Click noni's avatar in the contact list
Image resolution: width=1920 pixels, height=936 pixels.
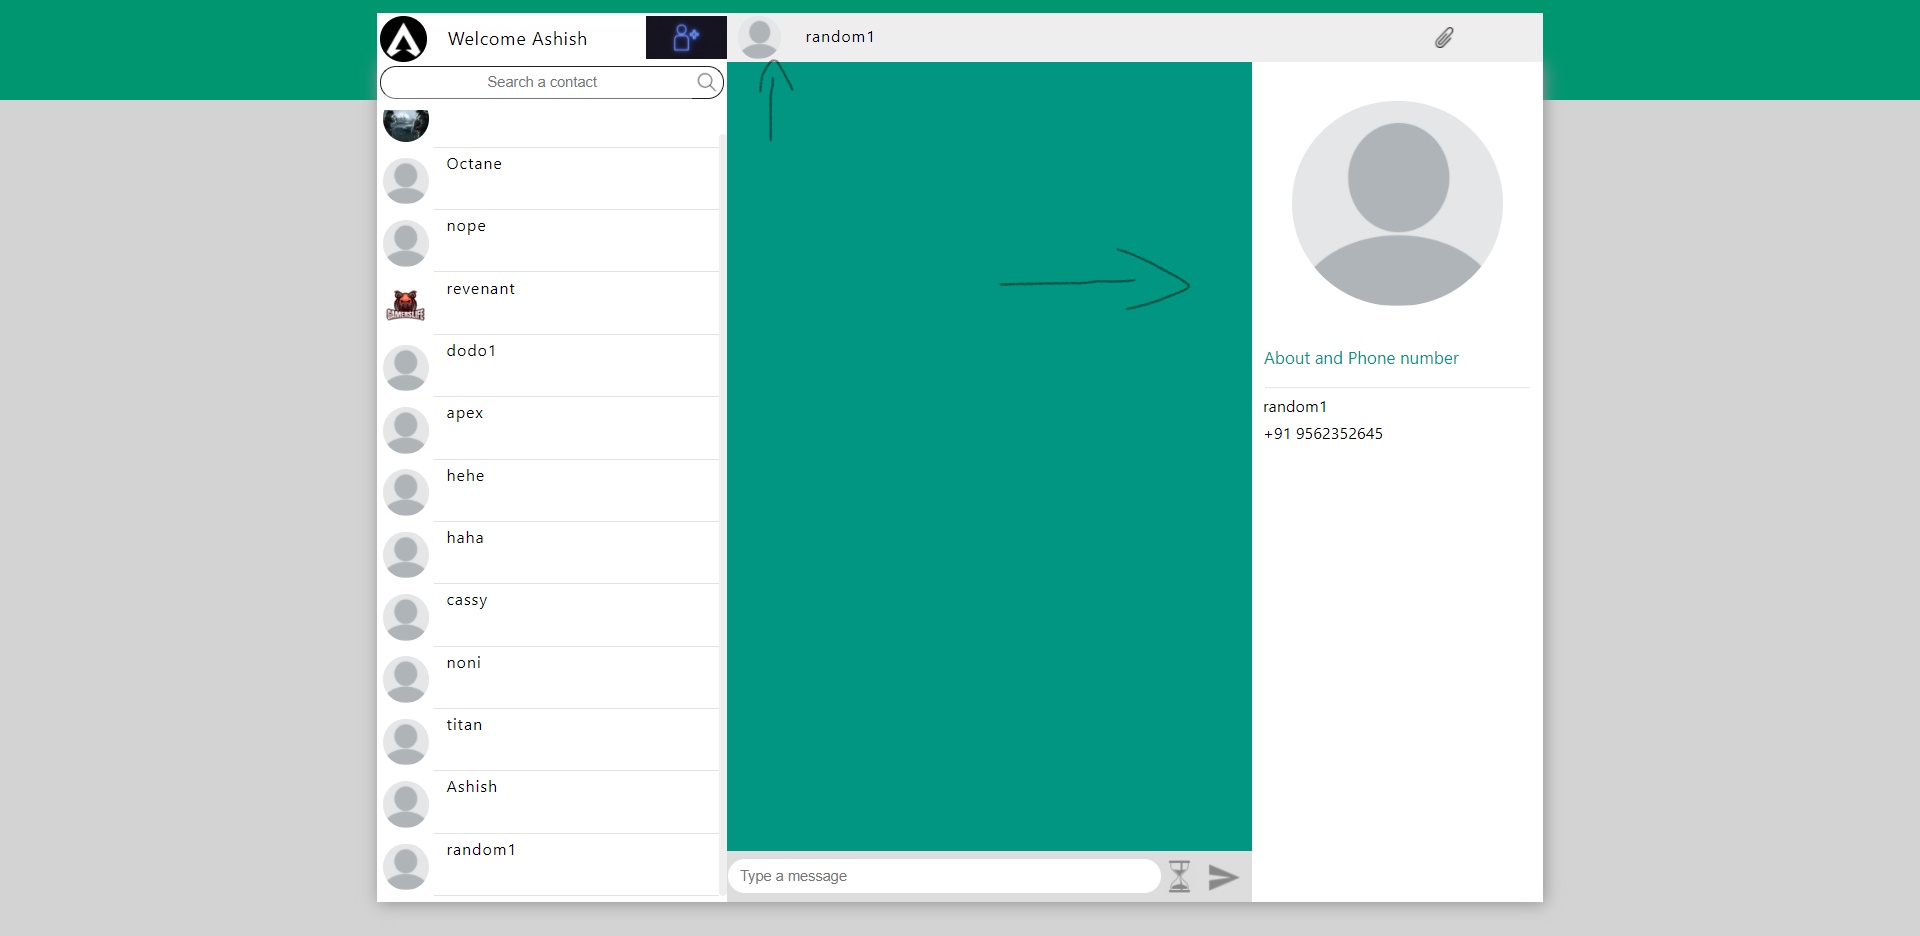point(405,679)
